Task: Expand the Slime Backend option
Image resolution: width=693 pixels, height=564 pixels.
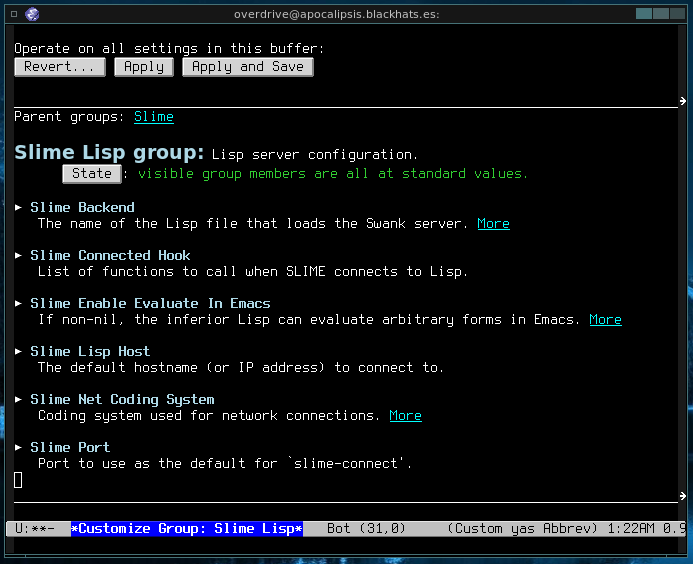Action: pos(18,207)
